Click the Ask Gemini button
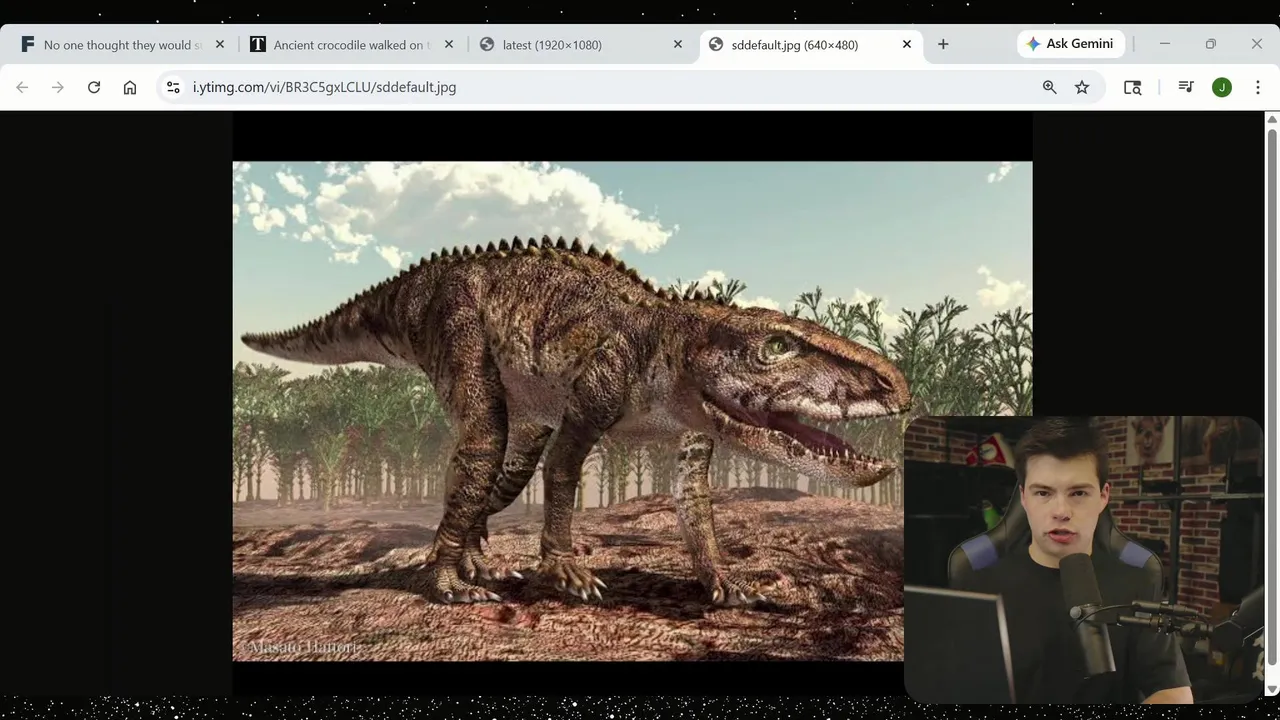The height and width of the screenshot is (720, 1280). [x=1071, y=44]
